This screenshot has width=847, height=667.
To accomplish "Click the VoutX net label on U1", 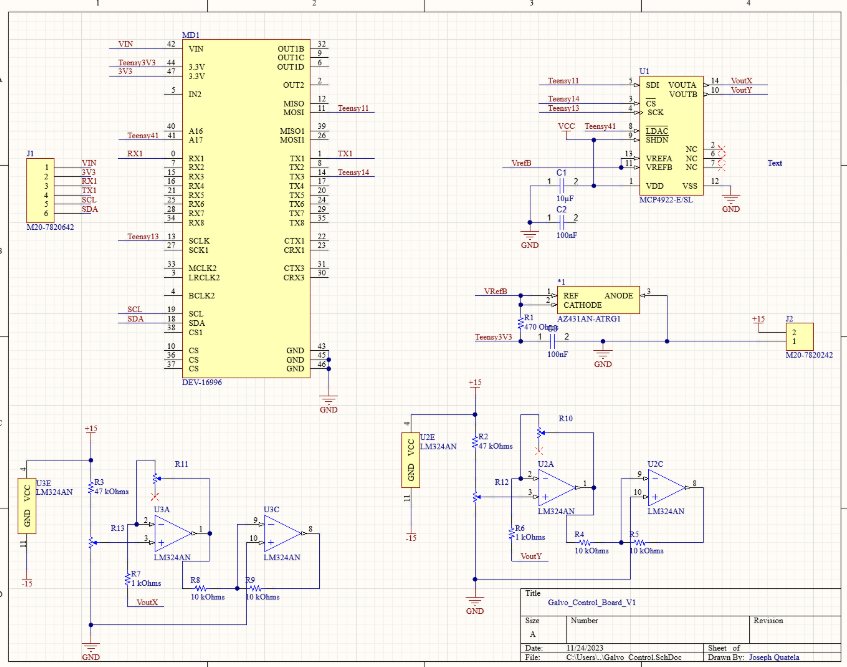I will [x=741, y=80].
